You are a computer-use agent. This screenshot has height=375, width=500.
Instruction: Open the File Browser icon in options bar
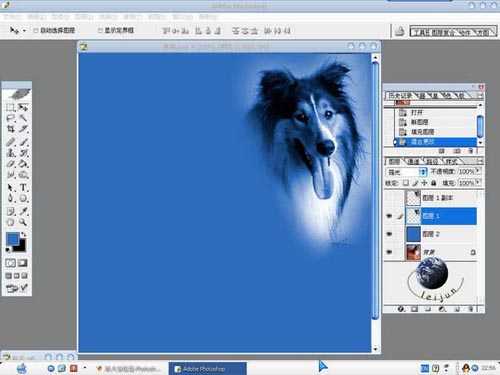pos(400,32)
